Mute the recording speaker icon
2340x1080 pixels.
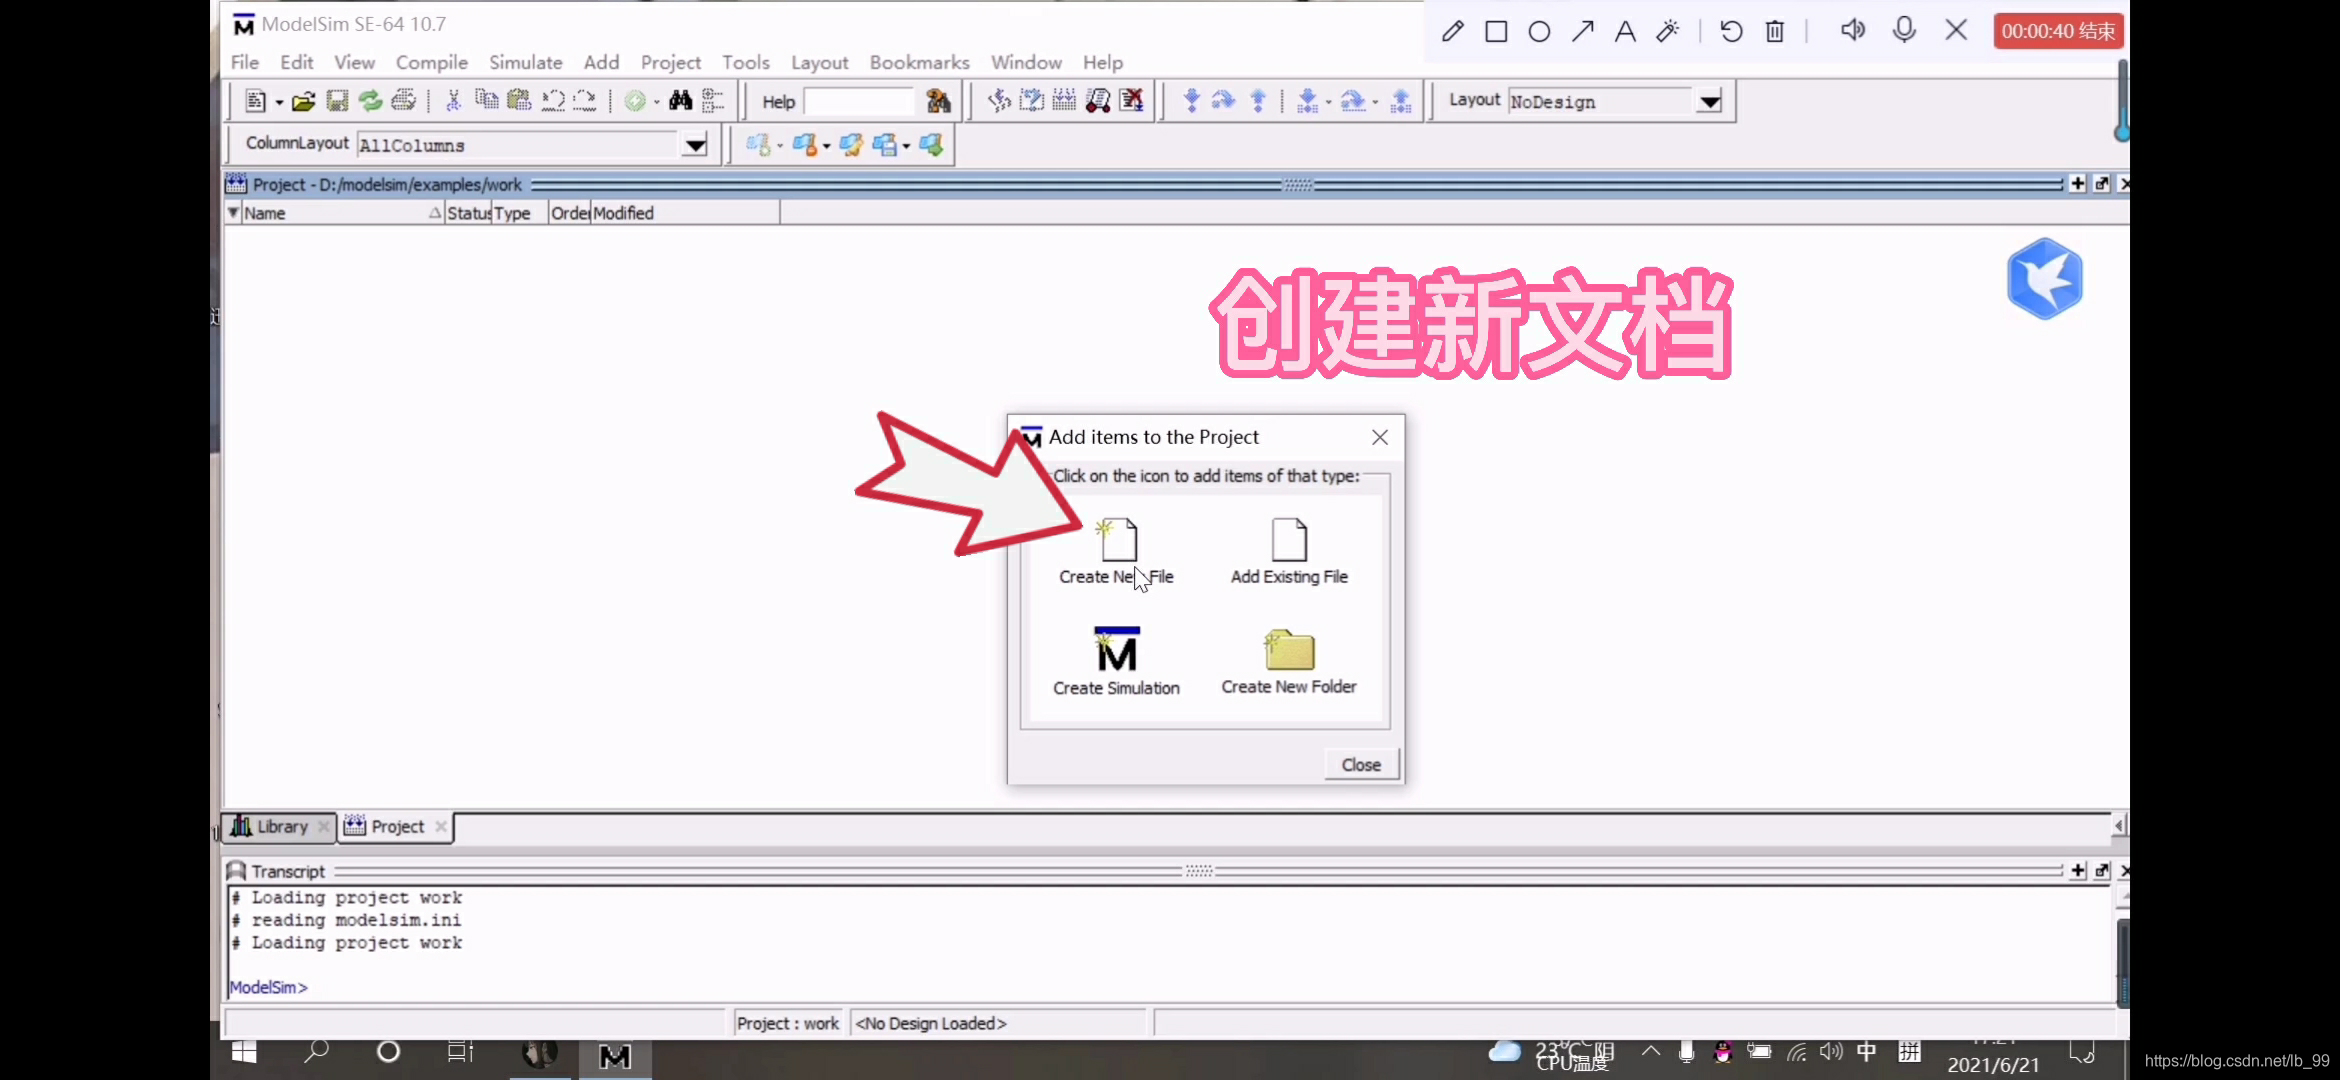point(1852,30)
